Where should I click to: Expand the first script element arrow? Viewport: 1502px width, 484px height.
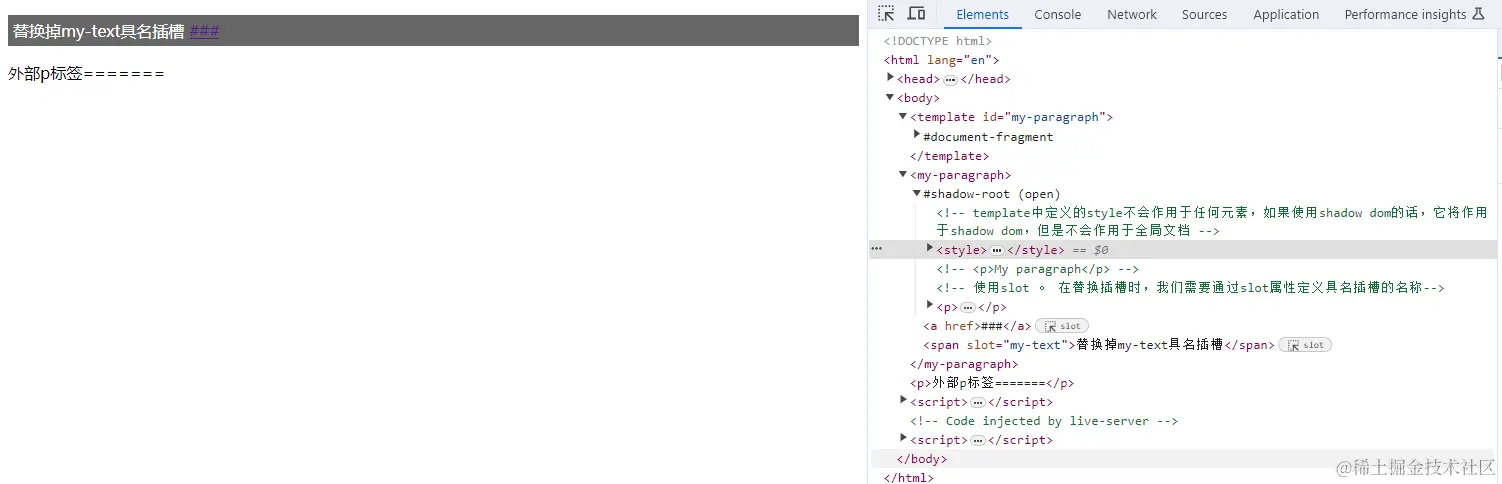[x=904, y=400]
